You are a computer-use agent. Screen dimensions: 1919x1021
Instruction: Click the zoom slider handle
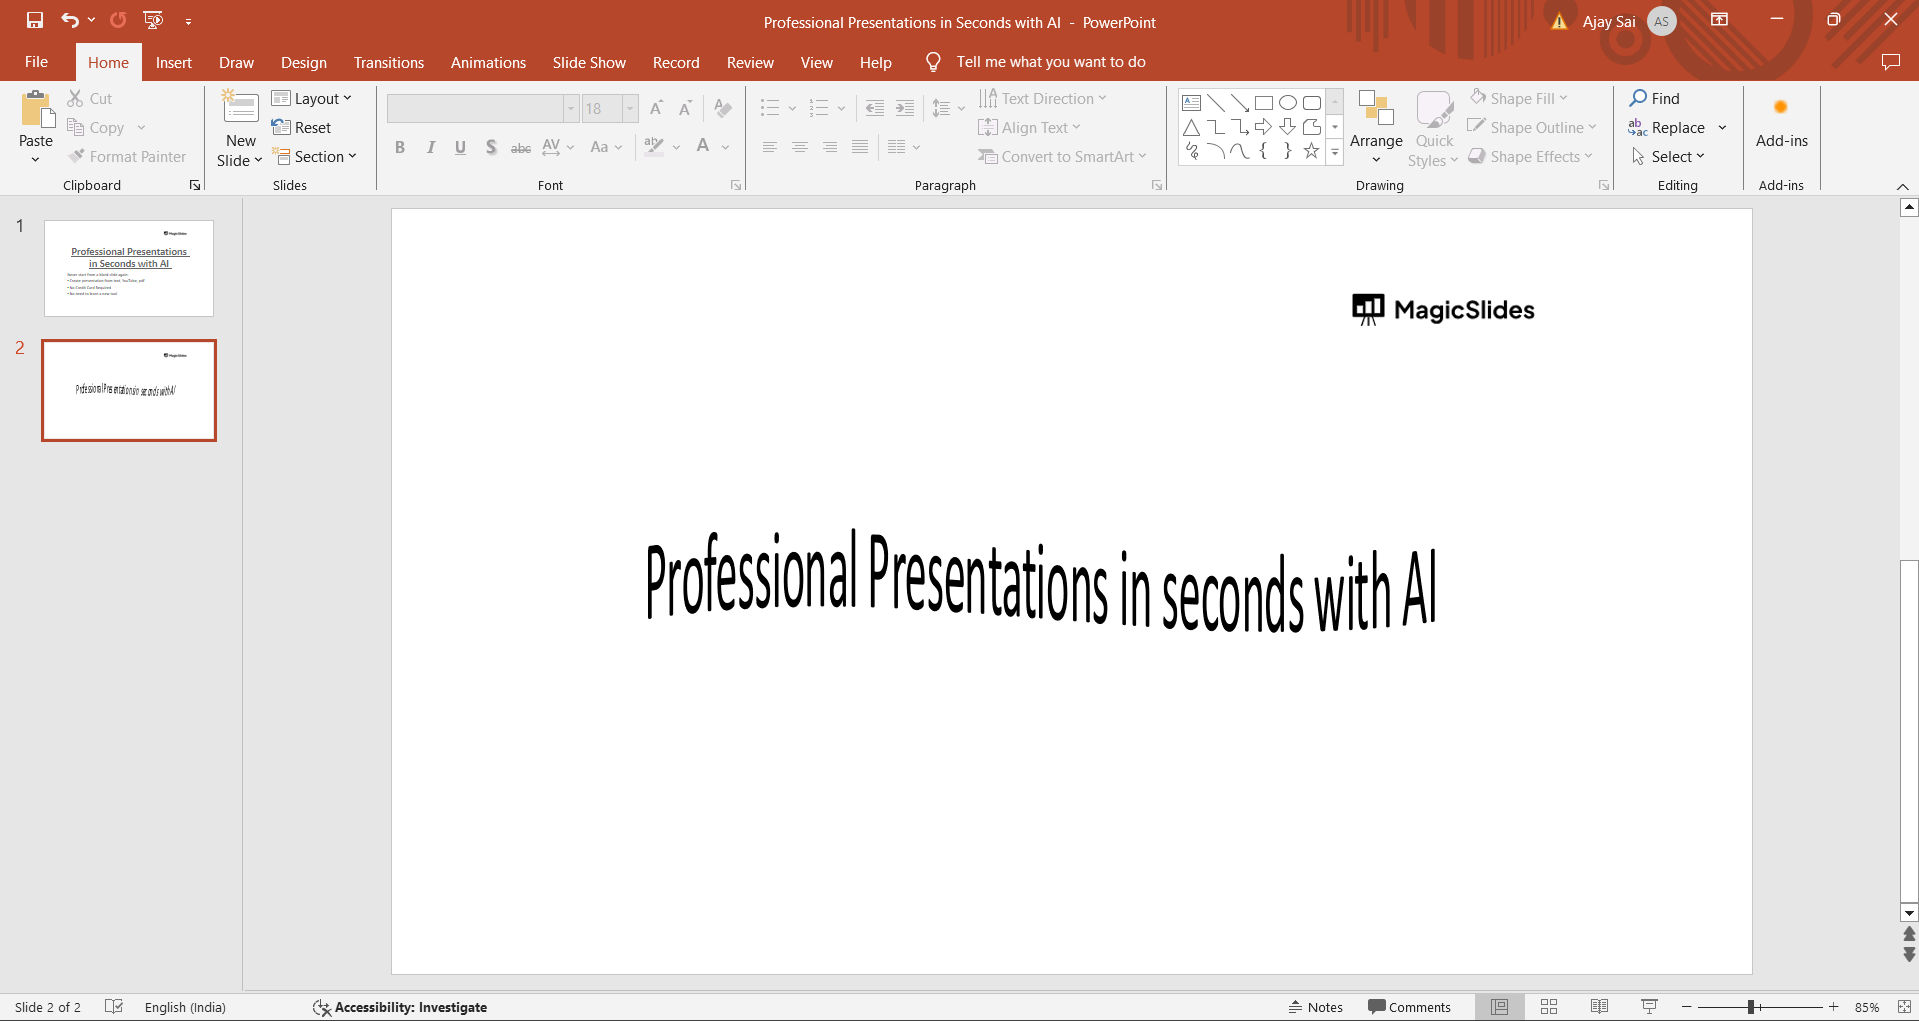tap(1751, 1007)
